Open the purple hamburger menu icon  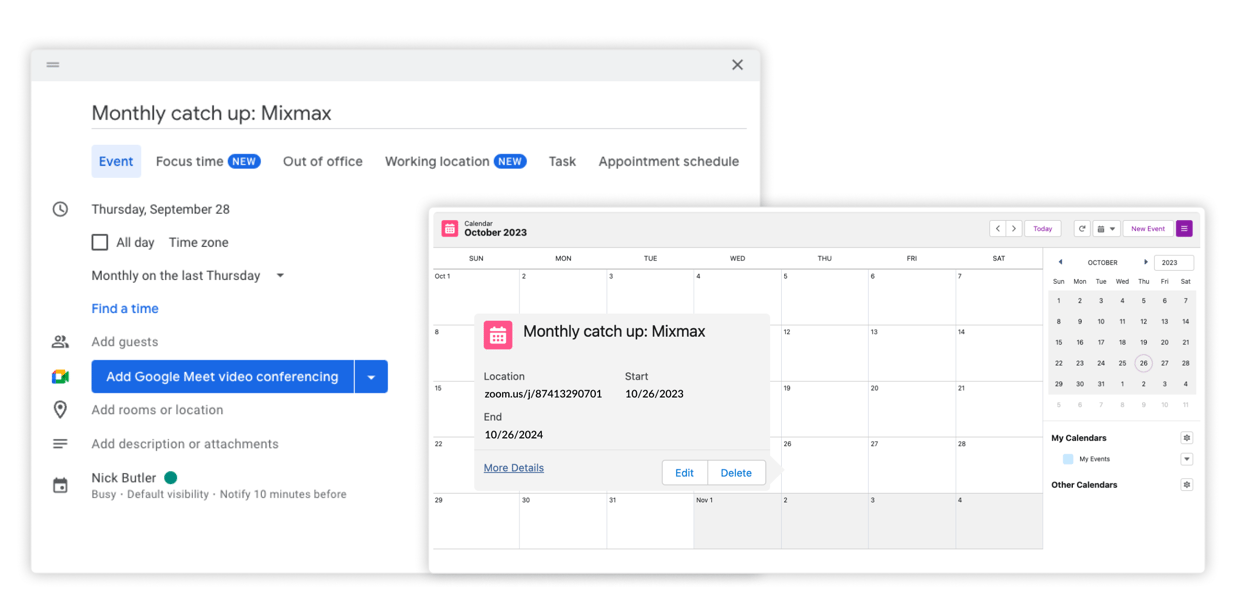point(1184,229)
